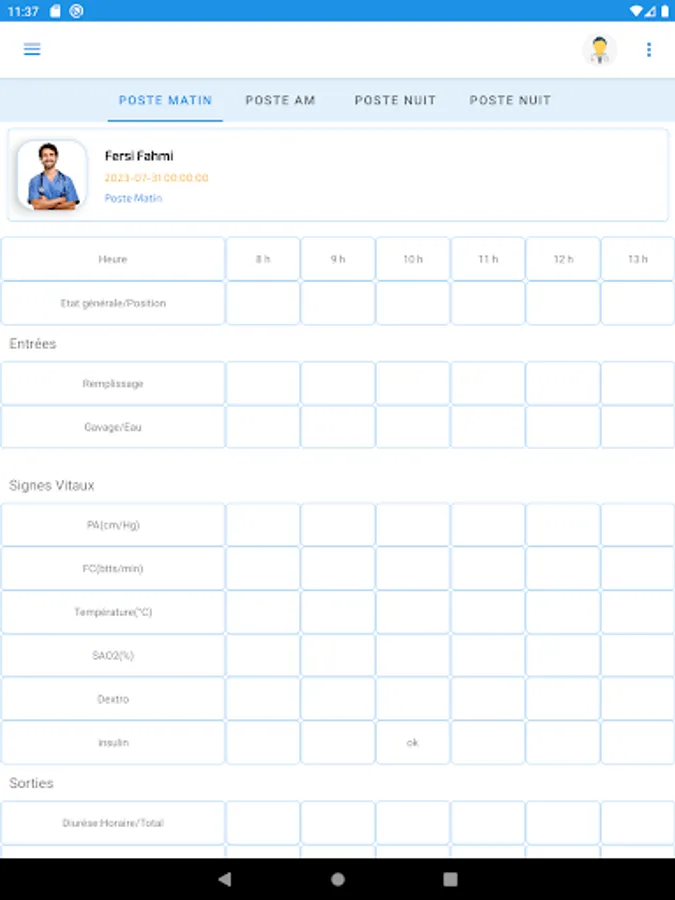675x900 pixels.
Task: Select the 8 h column header
Action: [263, 259]
